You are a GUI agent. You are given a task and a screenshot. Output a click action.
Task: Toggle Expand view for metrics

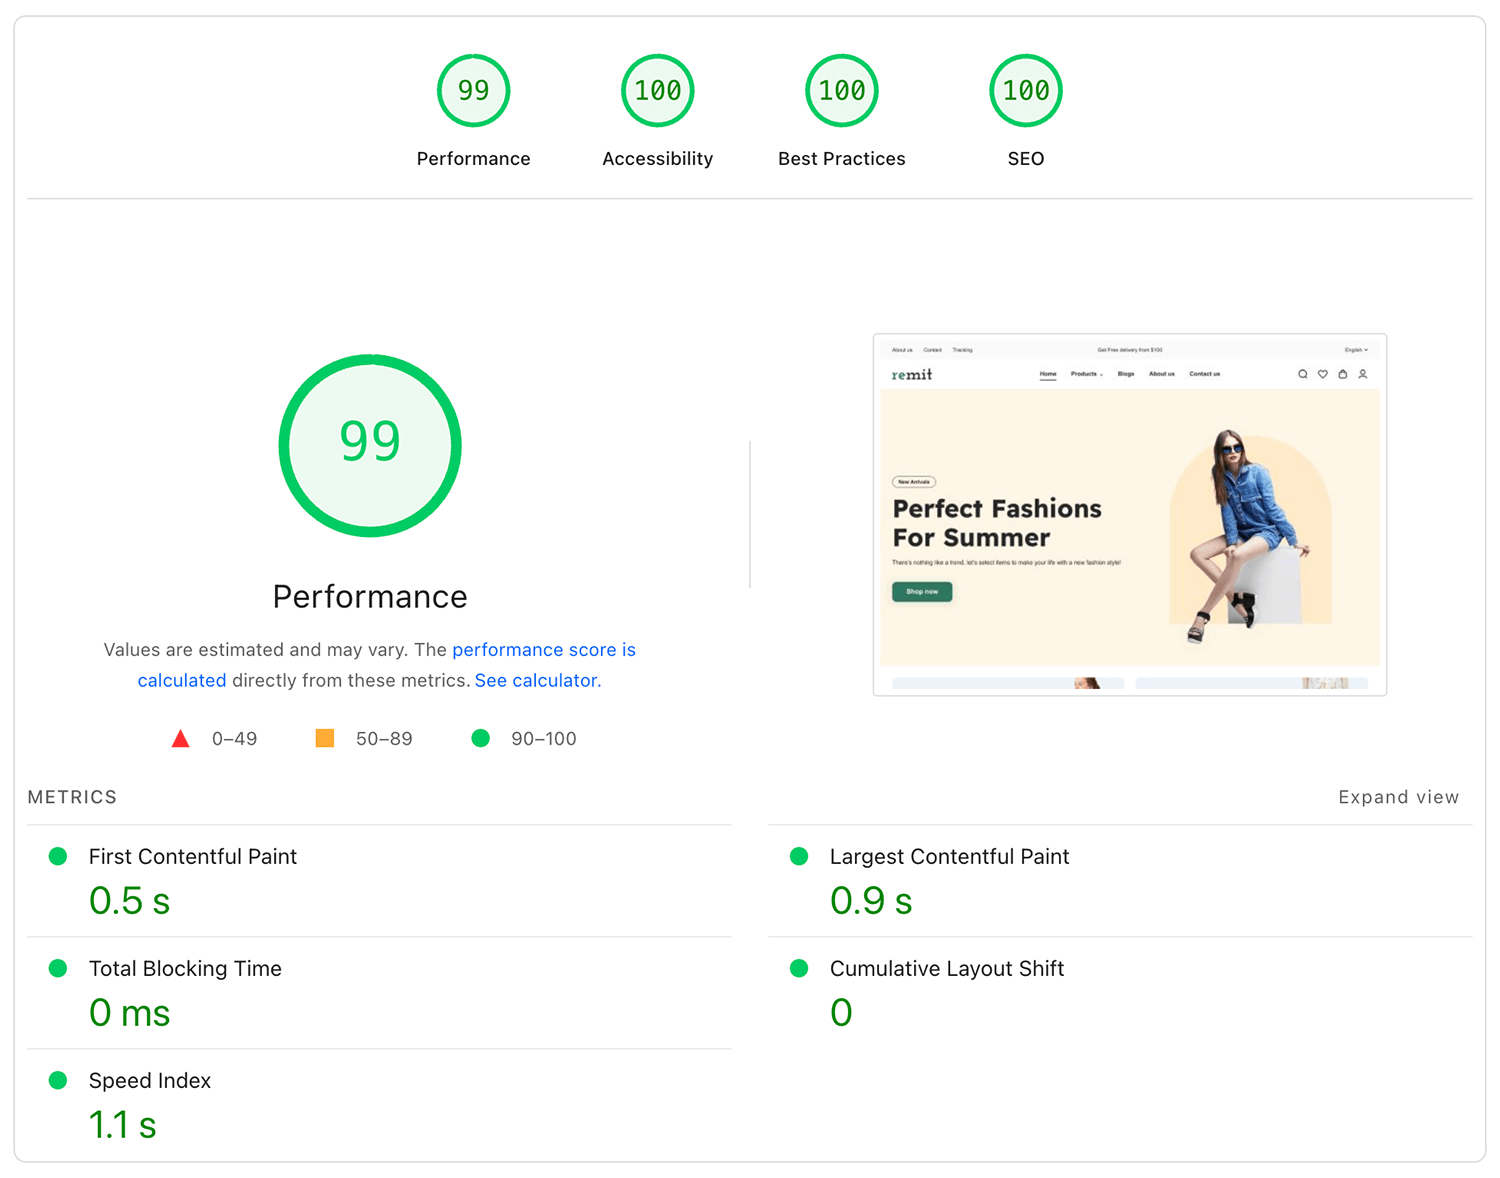click(x=1398, y=797)
